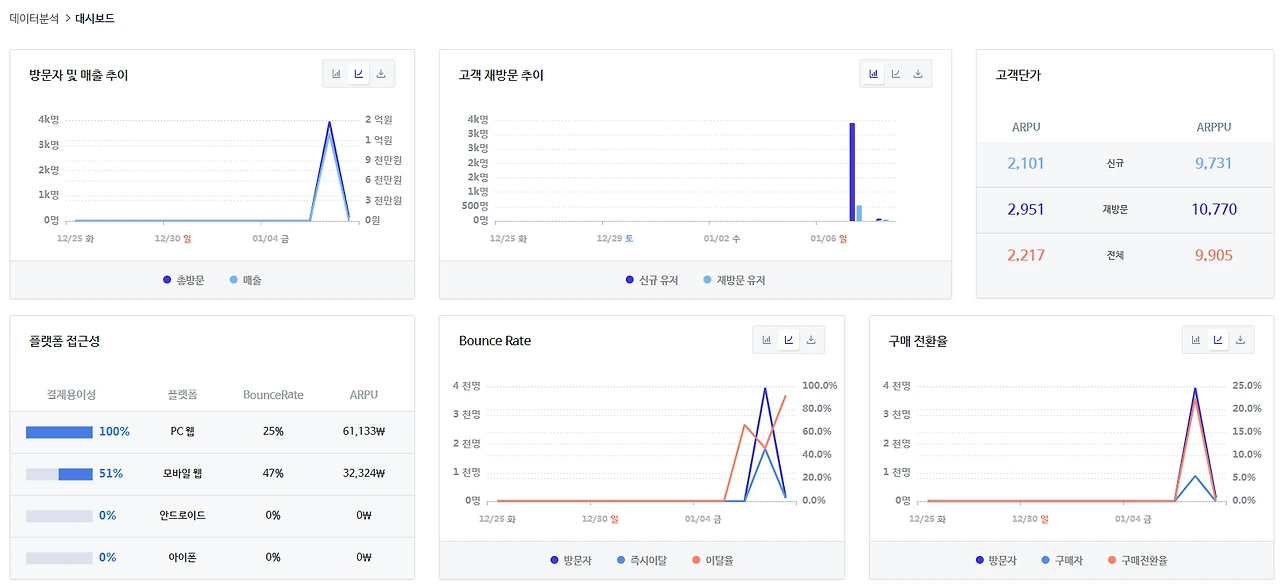Switch visitor and sales trend to bar chart
The image size is (1280, 586).
(337, 74)
